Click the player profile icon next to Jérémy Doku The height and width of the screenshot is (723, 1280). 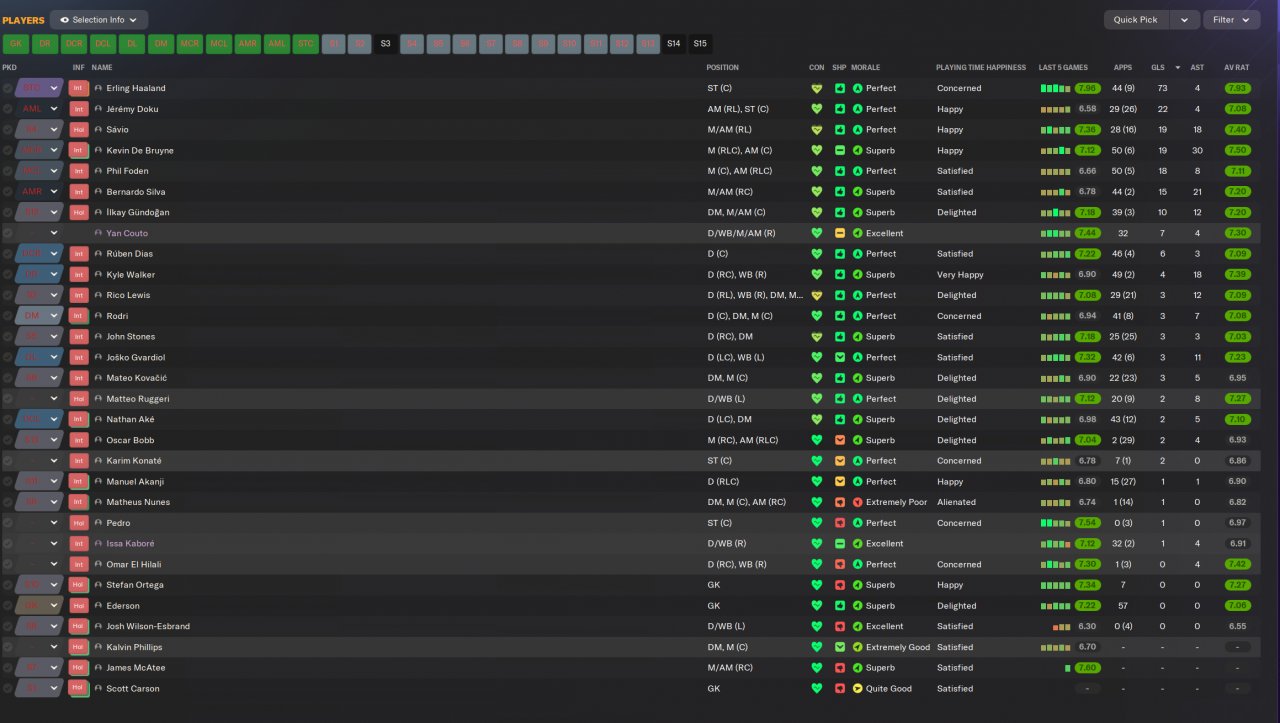(x=98, y=109)
